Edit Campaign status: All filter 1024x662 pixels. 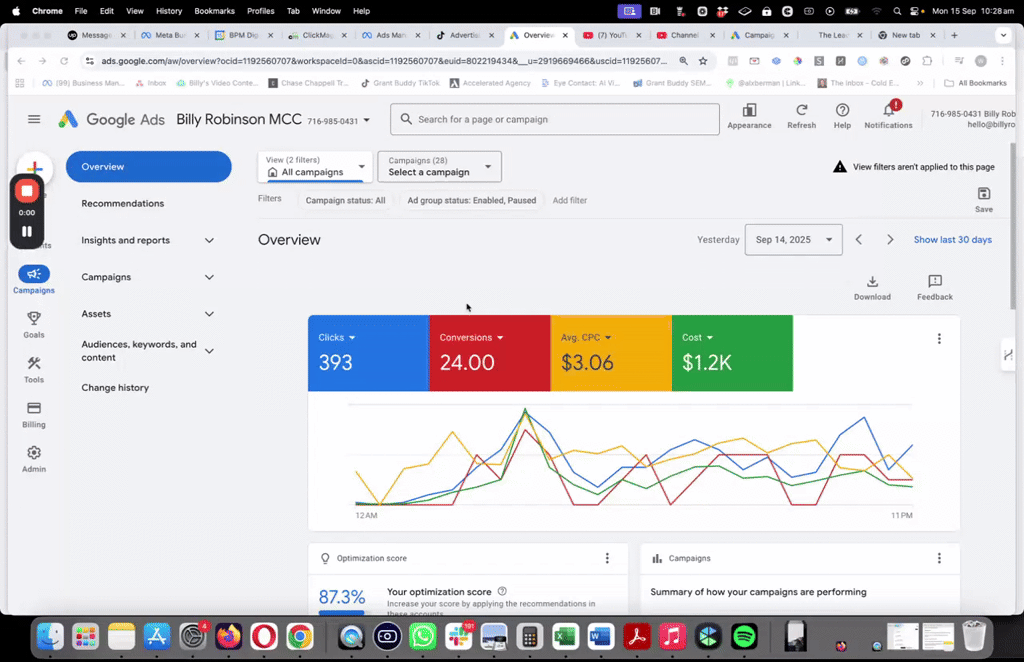345,200
